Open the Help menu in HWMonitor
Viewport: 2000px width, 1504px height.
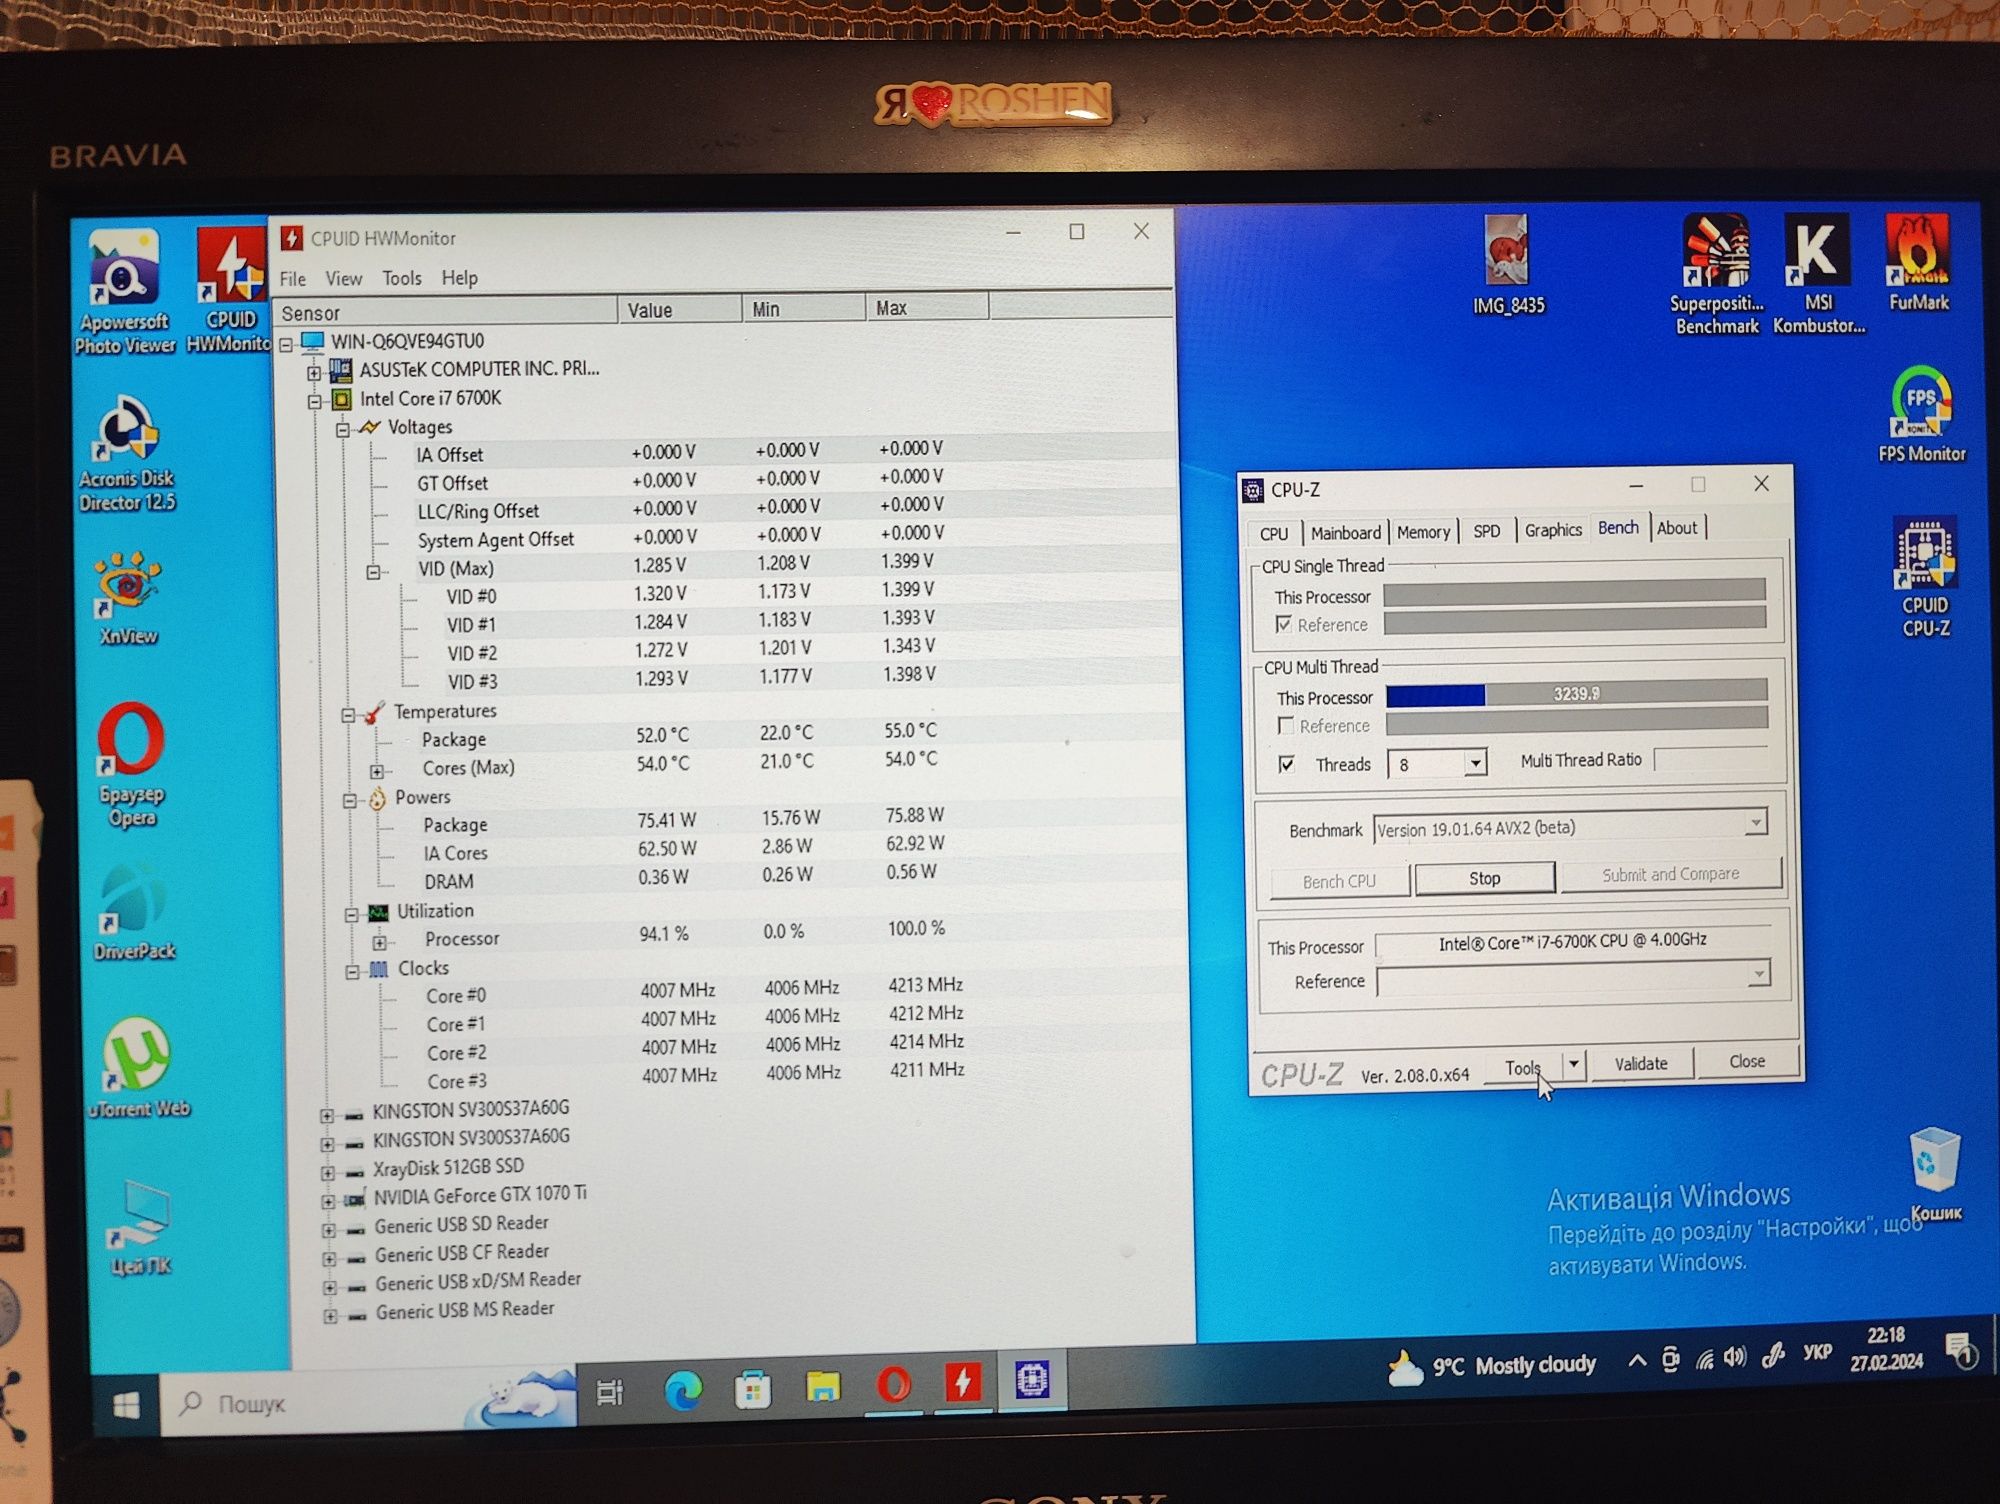460,277
